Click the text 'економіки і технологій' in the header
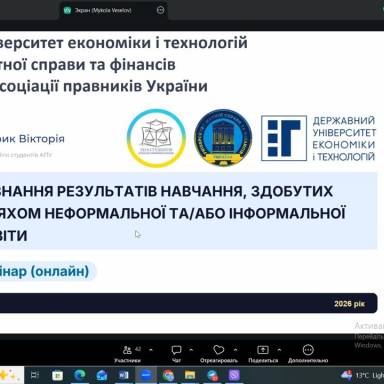Image resolution: width=384 pixels, height=384 pixels. 157,43
